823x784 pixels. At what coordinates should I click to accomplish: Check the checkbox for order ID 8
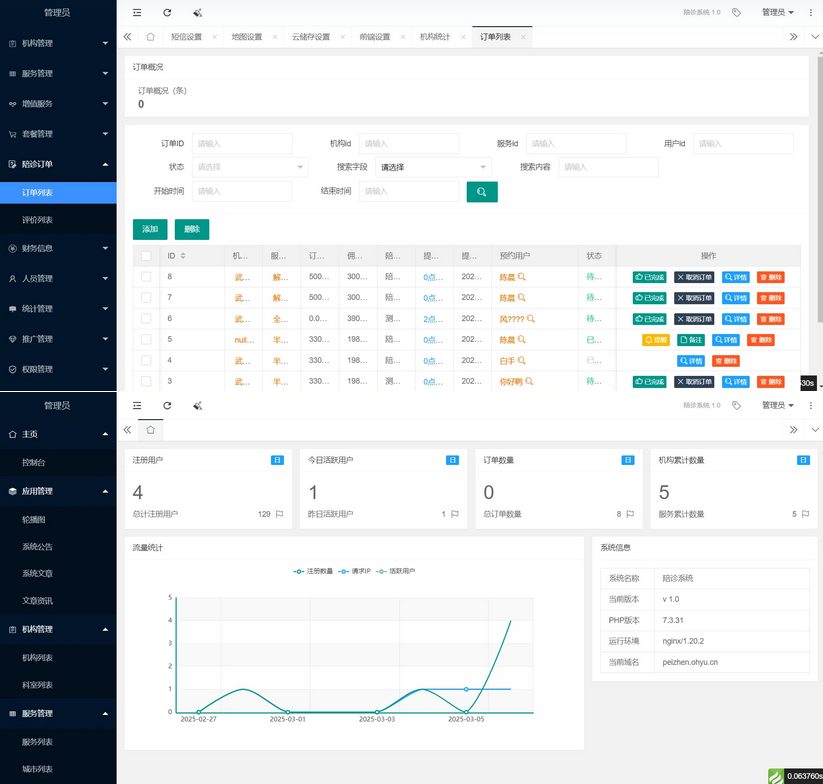pos(146,277)
